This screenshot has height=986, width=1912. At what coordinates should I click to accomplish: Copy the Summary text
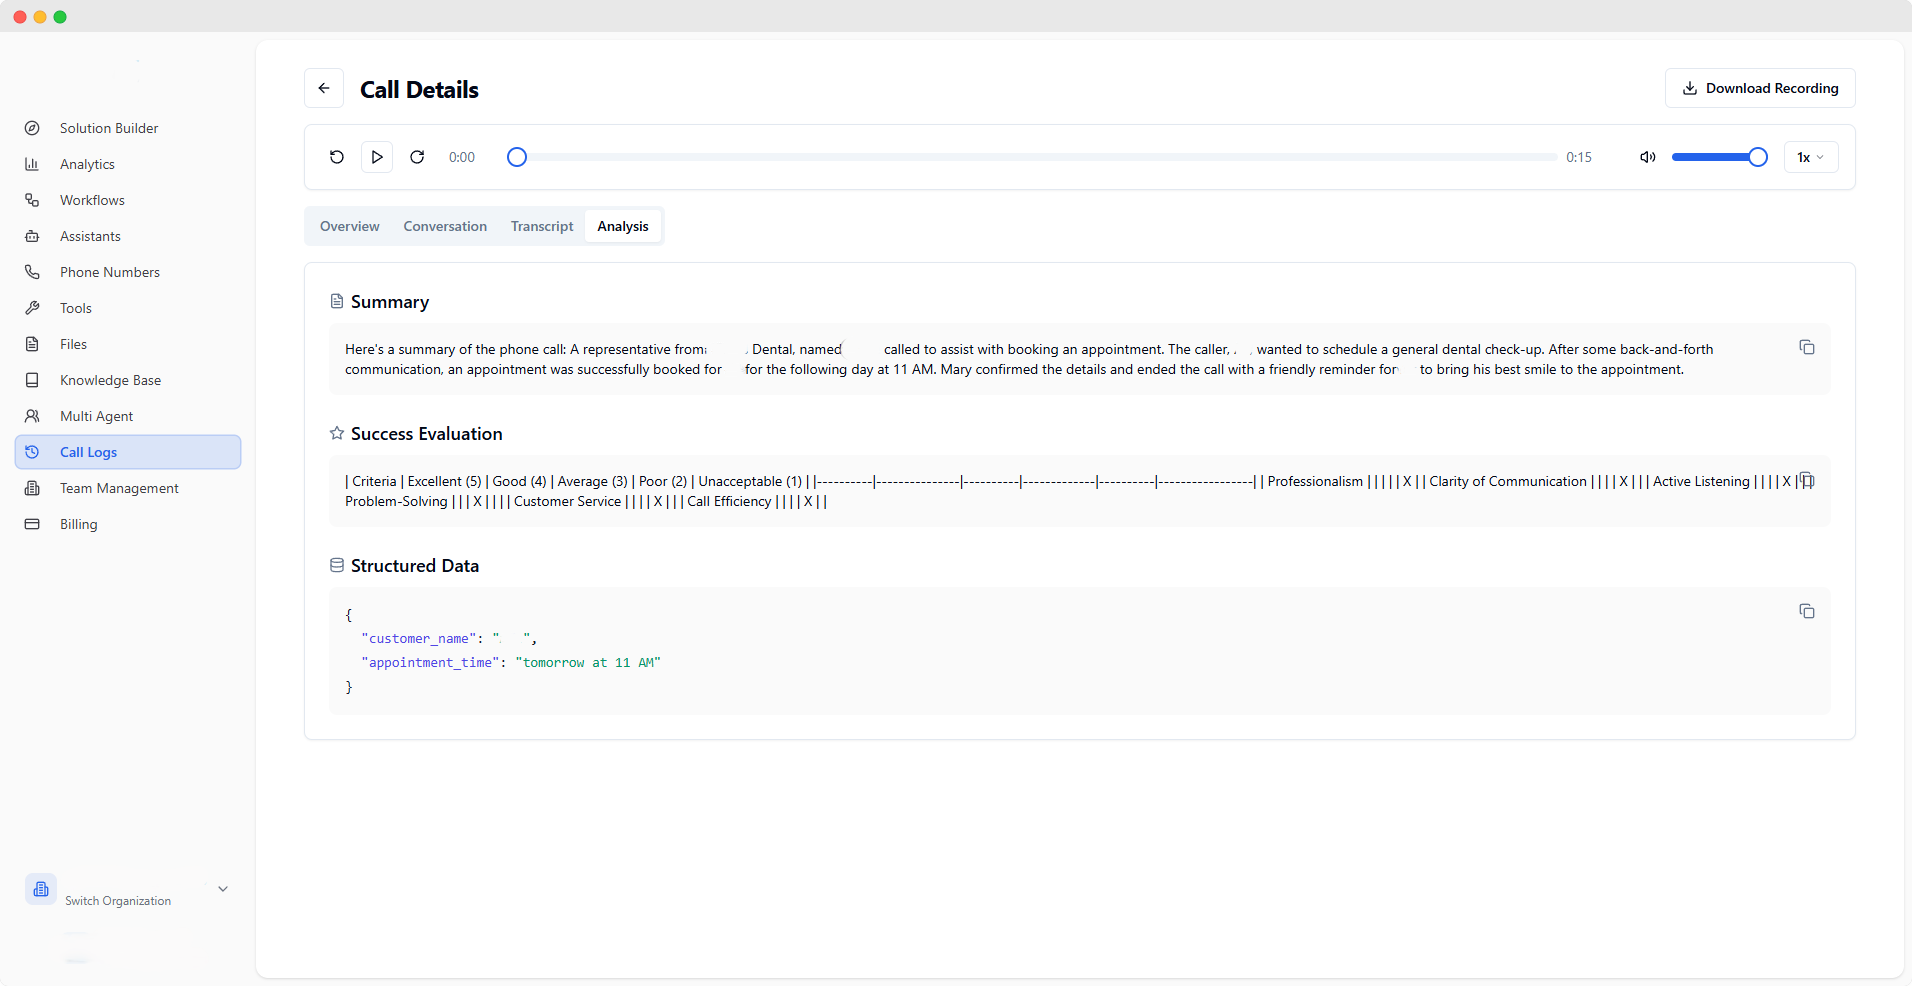[x=1806, y=347]
